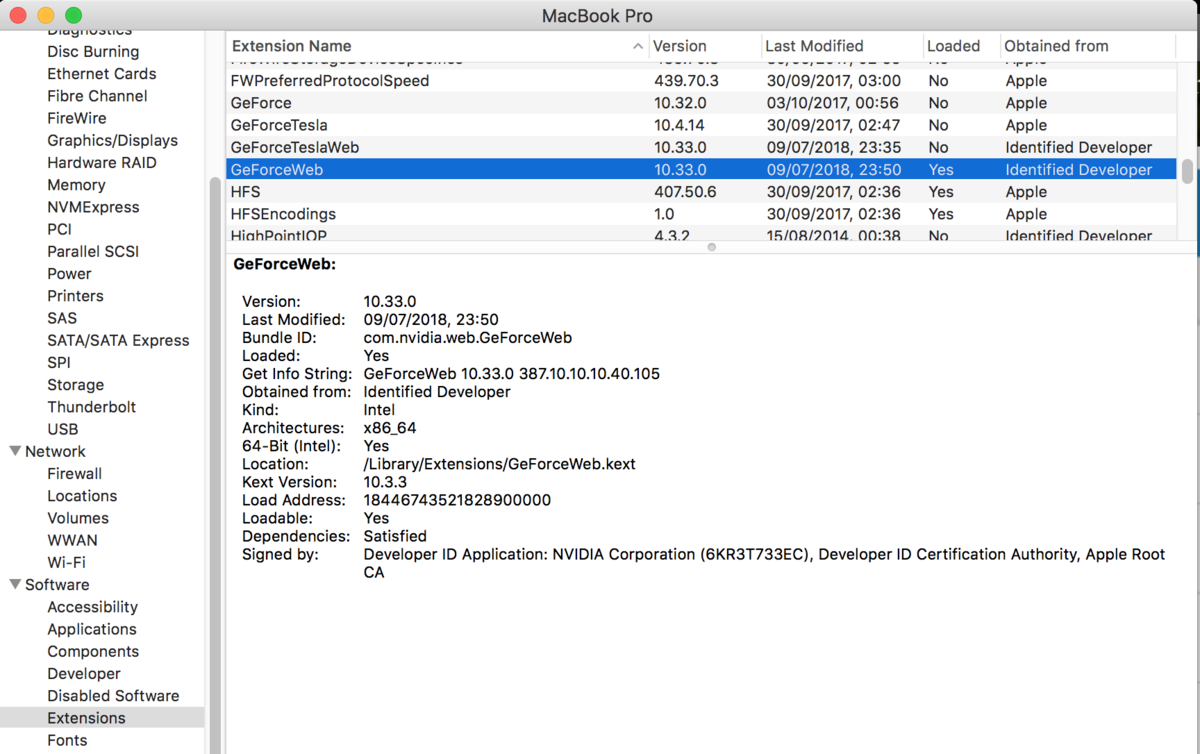Image resolution: width=1200 pixels, height=754 pixels.
Task: Click the sidebar vertical scrollbar thumb
Action: pyautogui.click(x=213, y=465)
